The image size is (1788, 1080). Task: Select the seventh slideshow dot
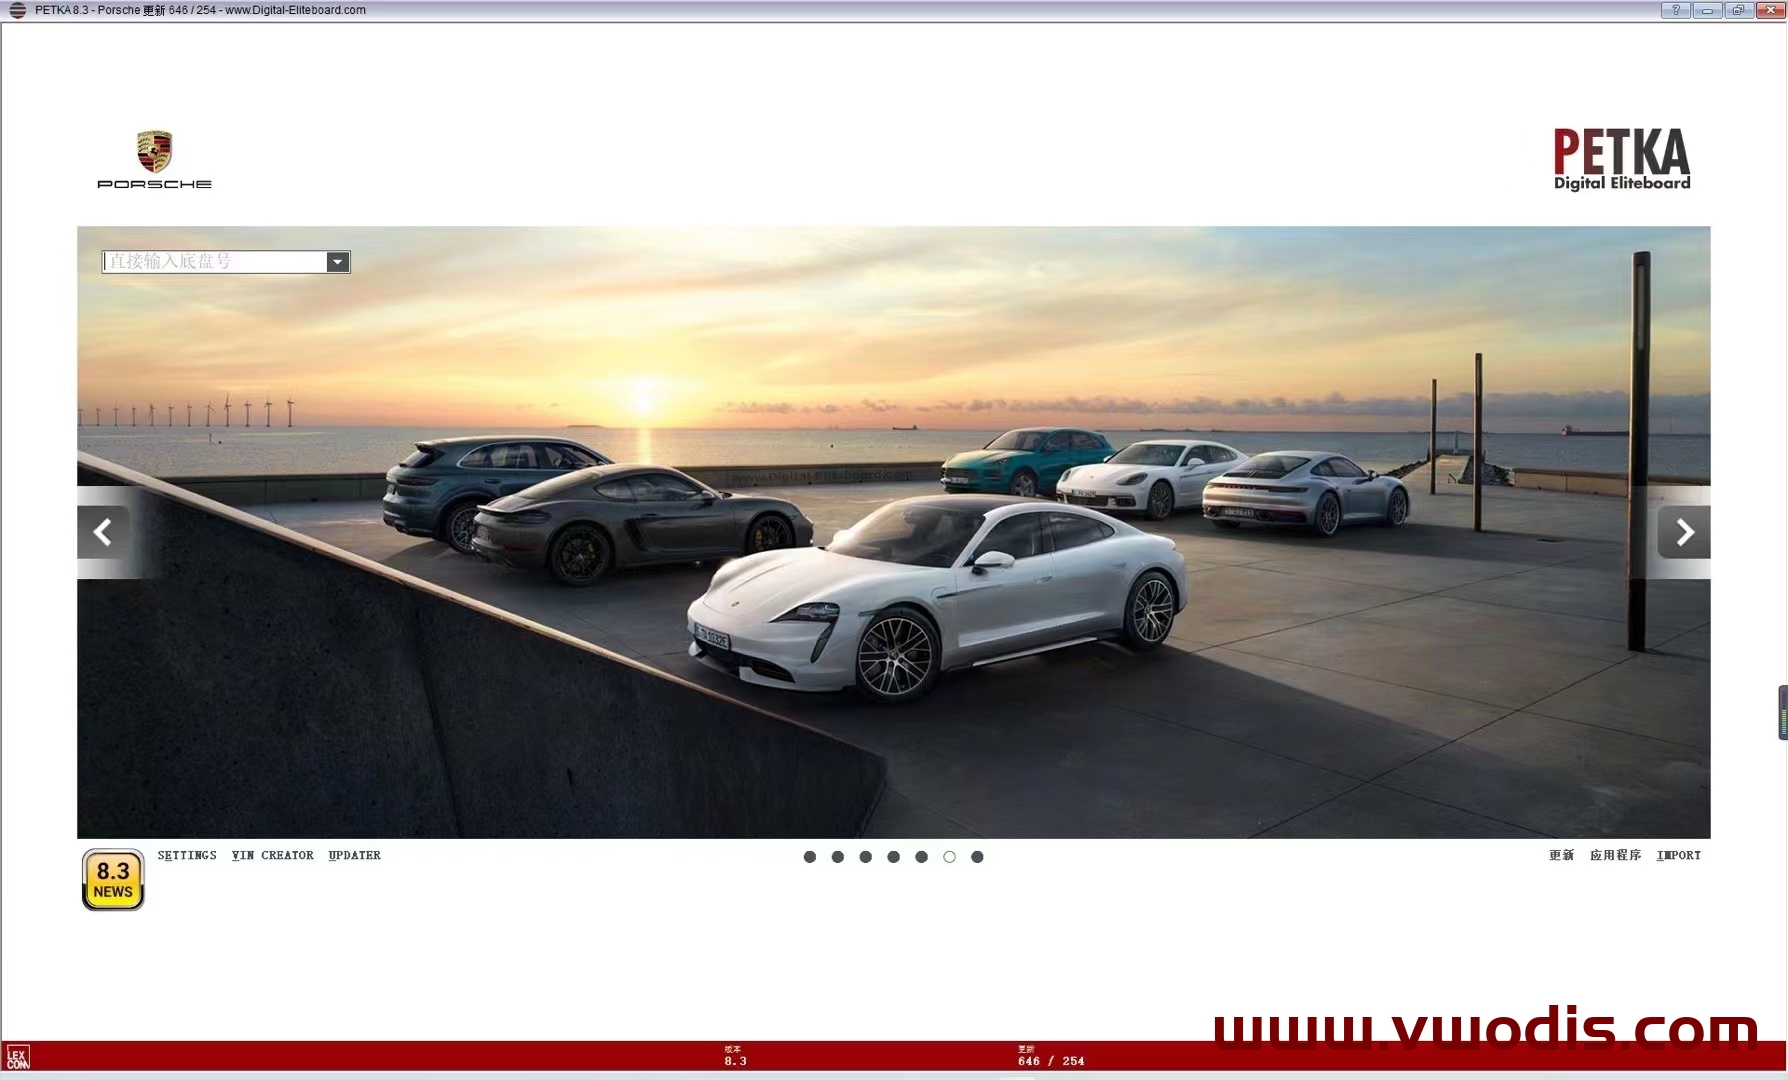point(978,857)
